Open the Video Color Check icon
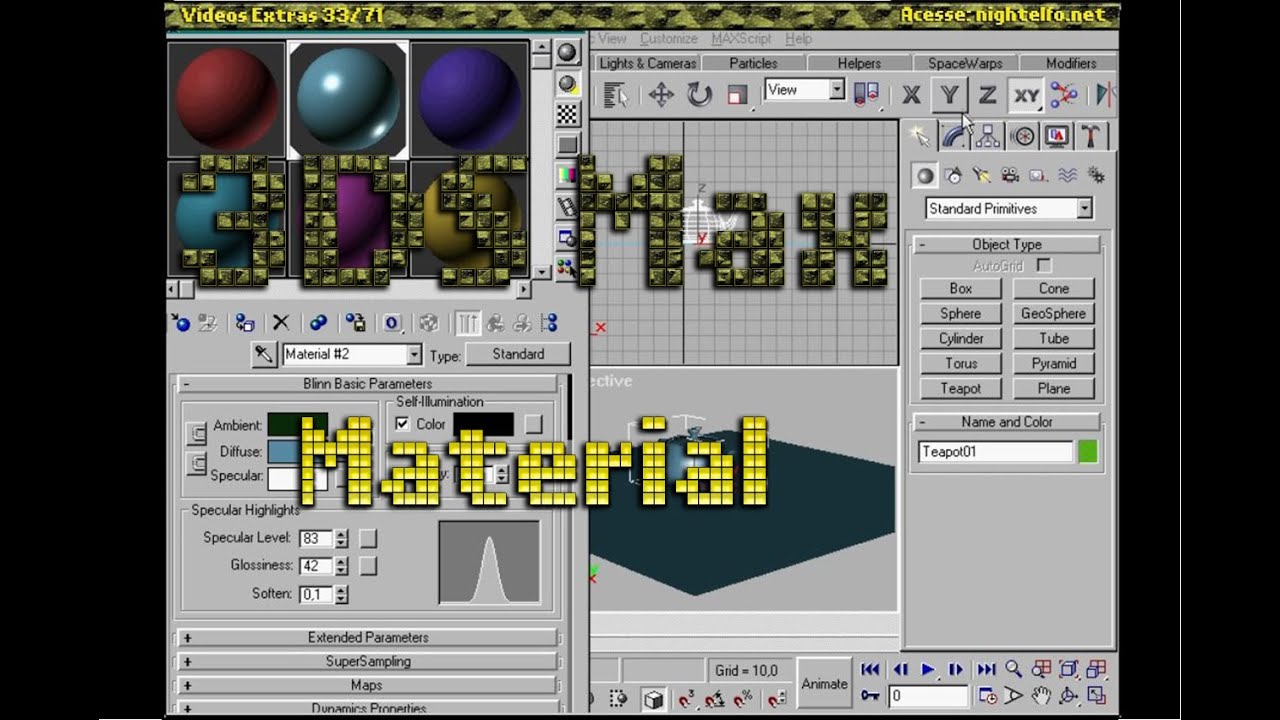Viewport: 1280px width, 720px height. (567, 176)
